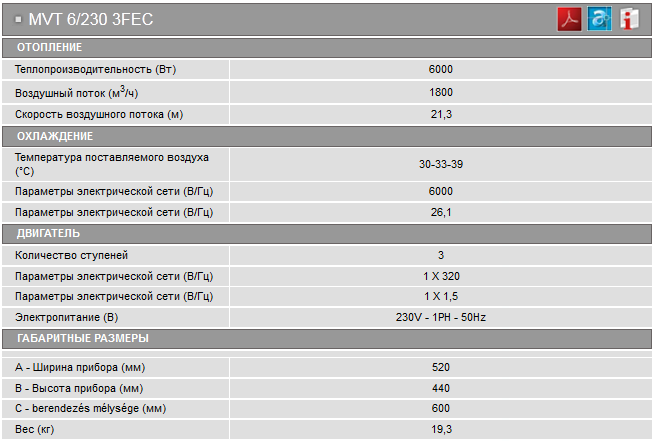This screenshot has height=442, width=654.
Task: Open the red Adobe PDF datasheet icon
Action: coord(569,19)
